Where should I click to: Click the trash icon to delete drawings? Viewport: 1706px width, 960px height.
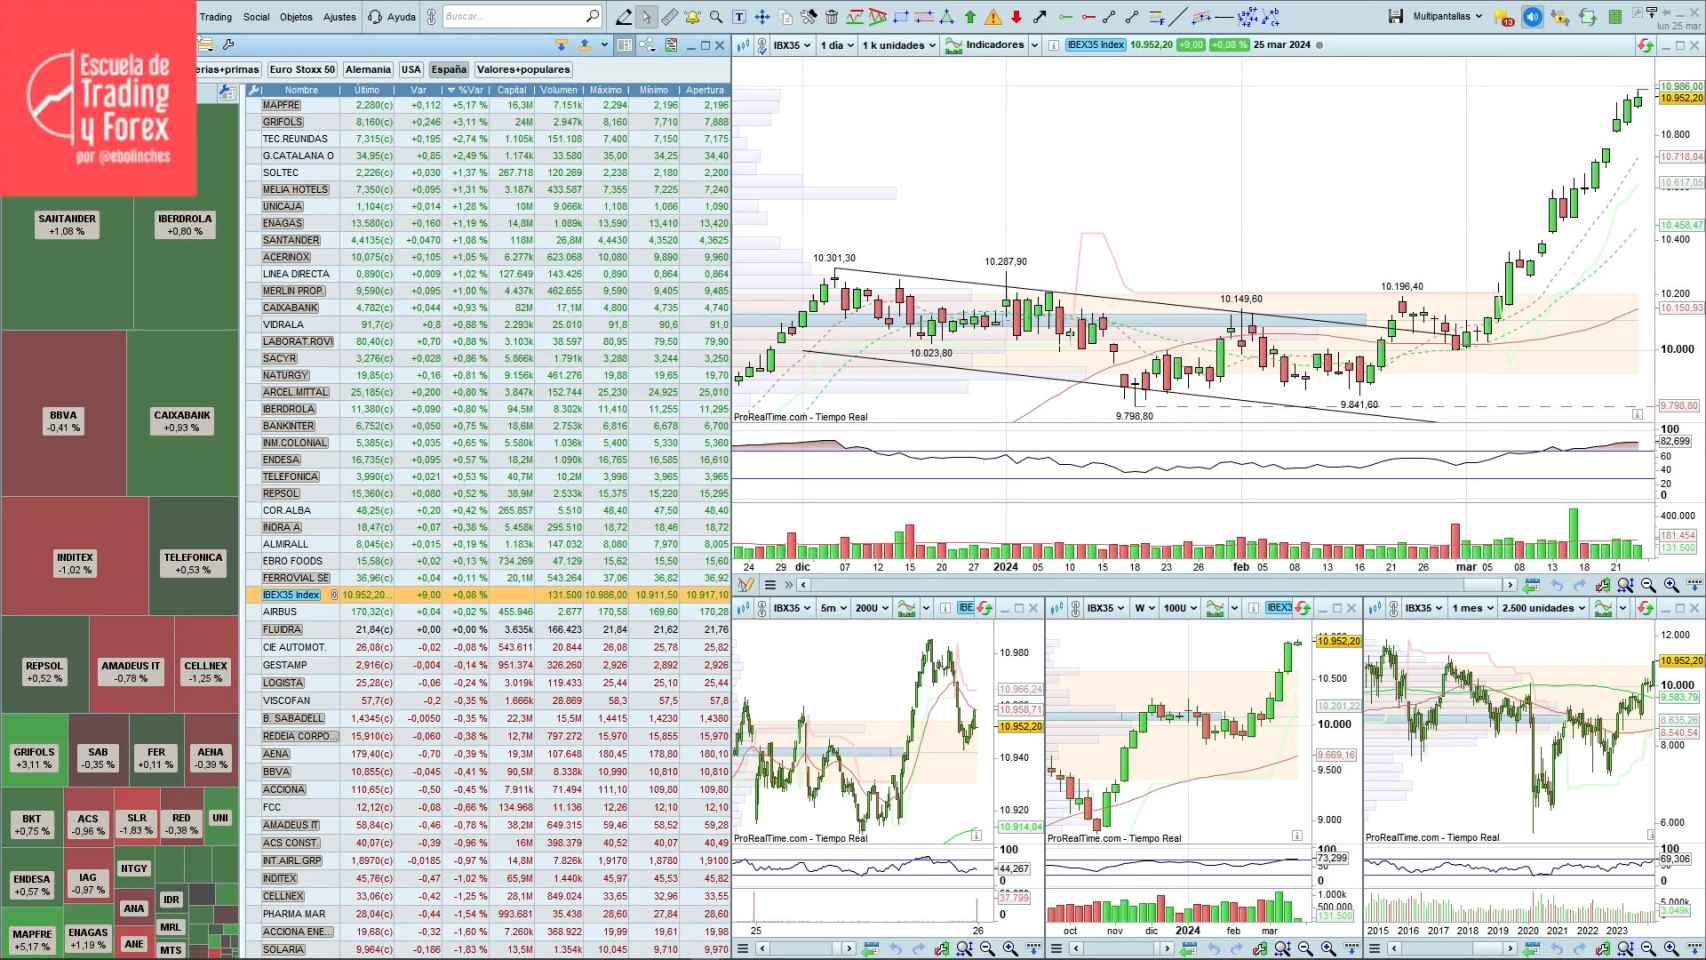coord(832,16)
